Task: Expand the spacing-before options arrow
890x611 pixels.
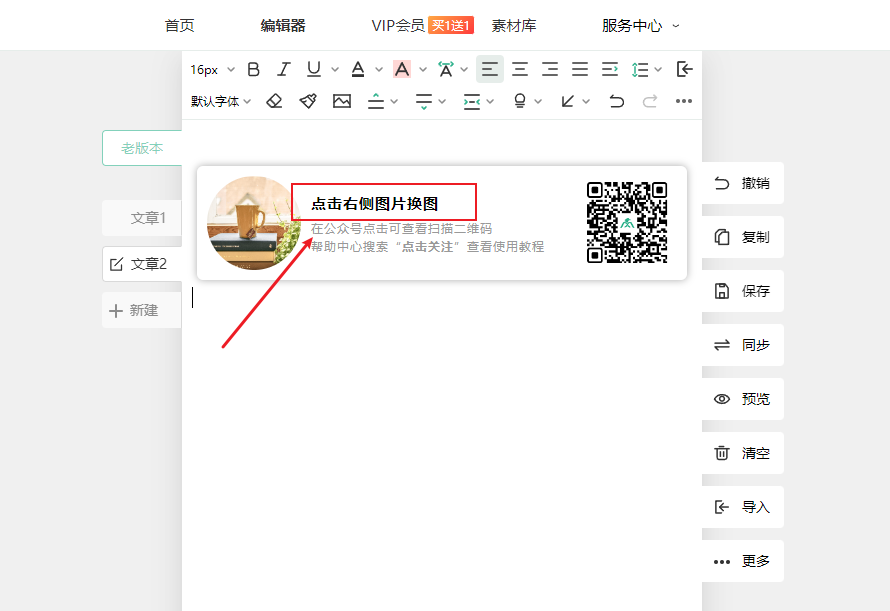Action: point(394,101)
